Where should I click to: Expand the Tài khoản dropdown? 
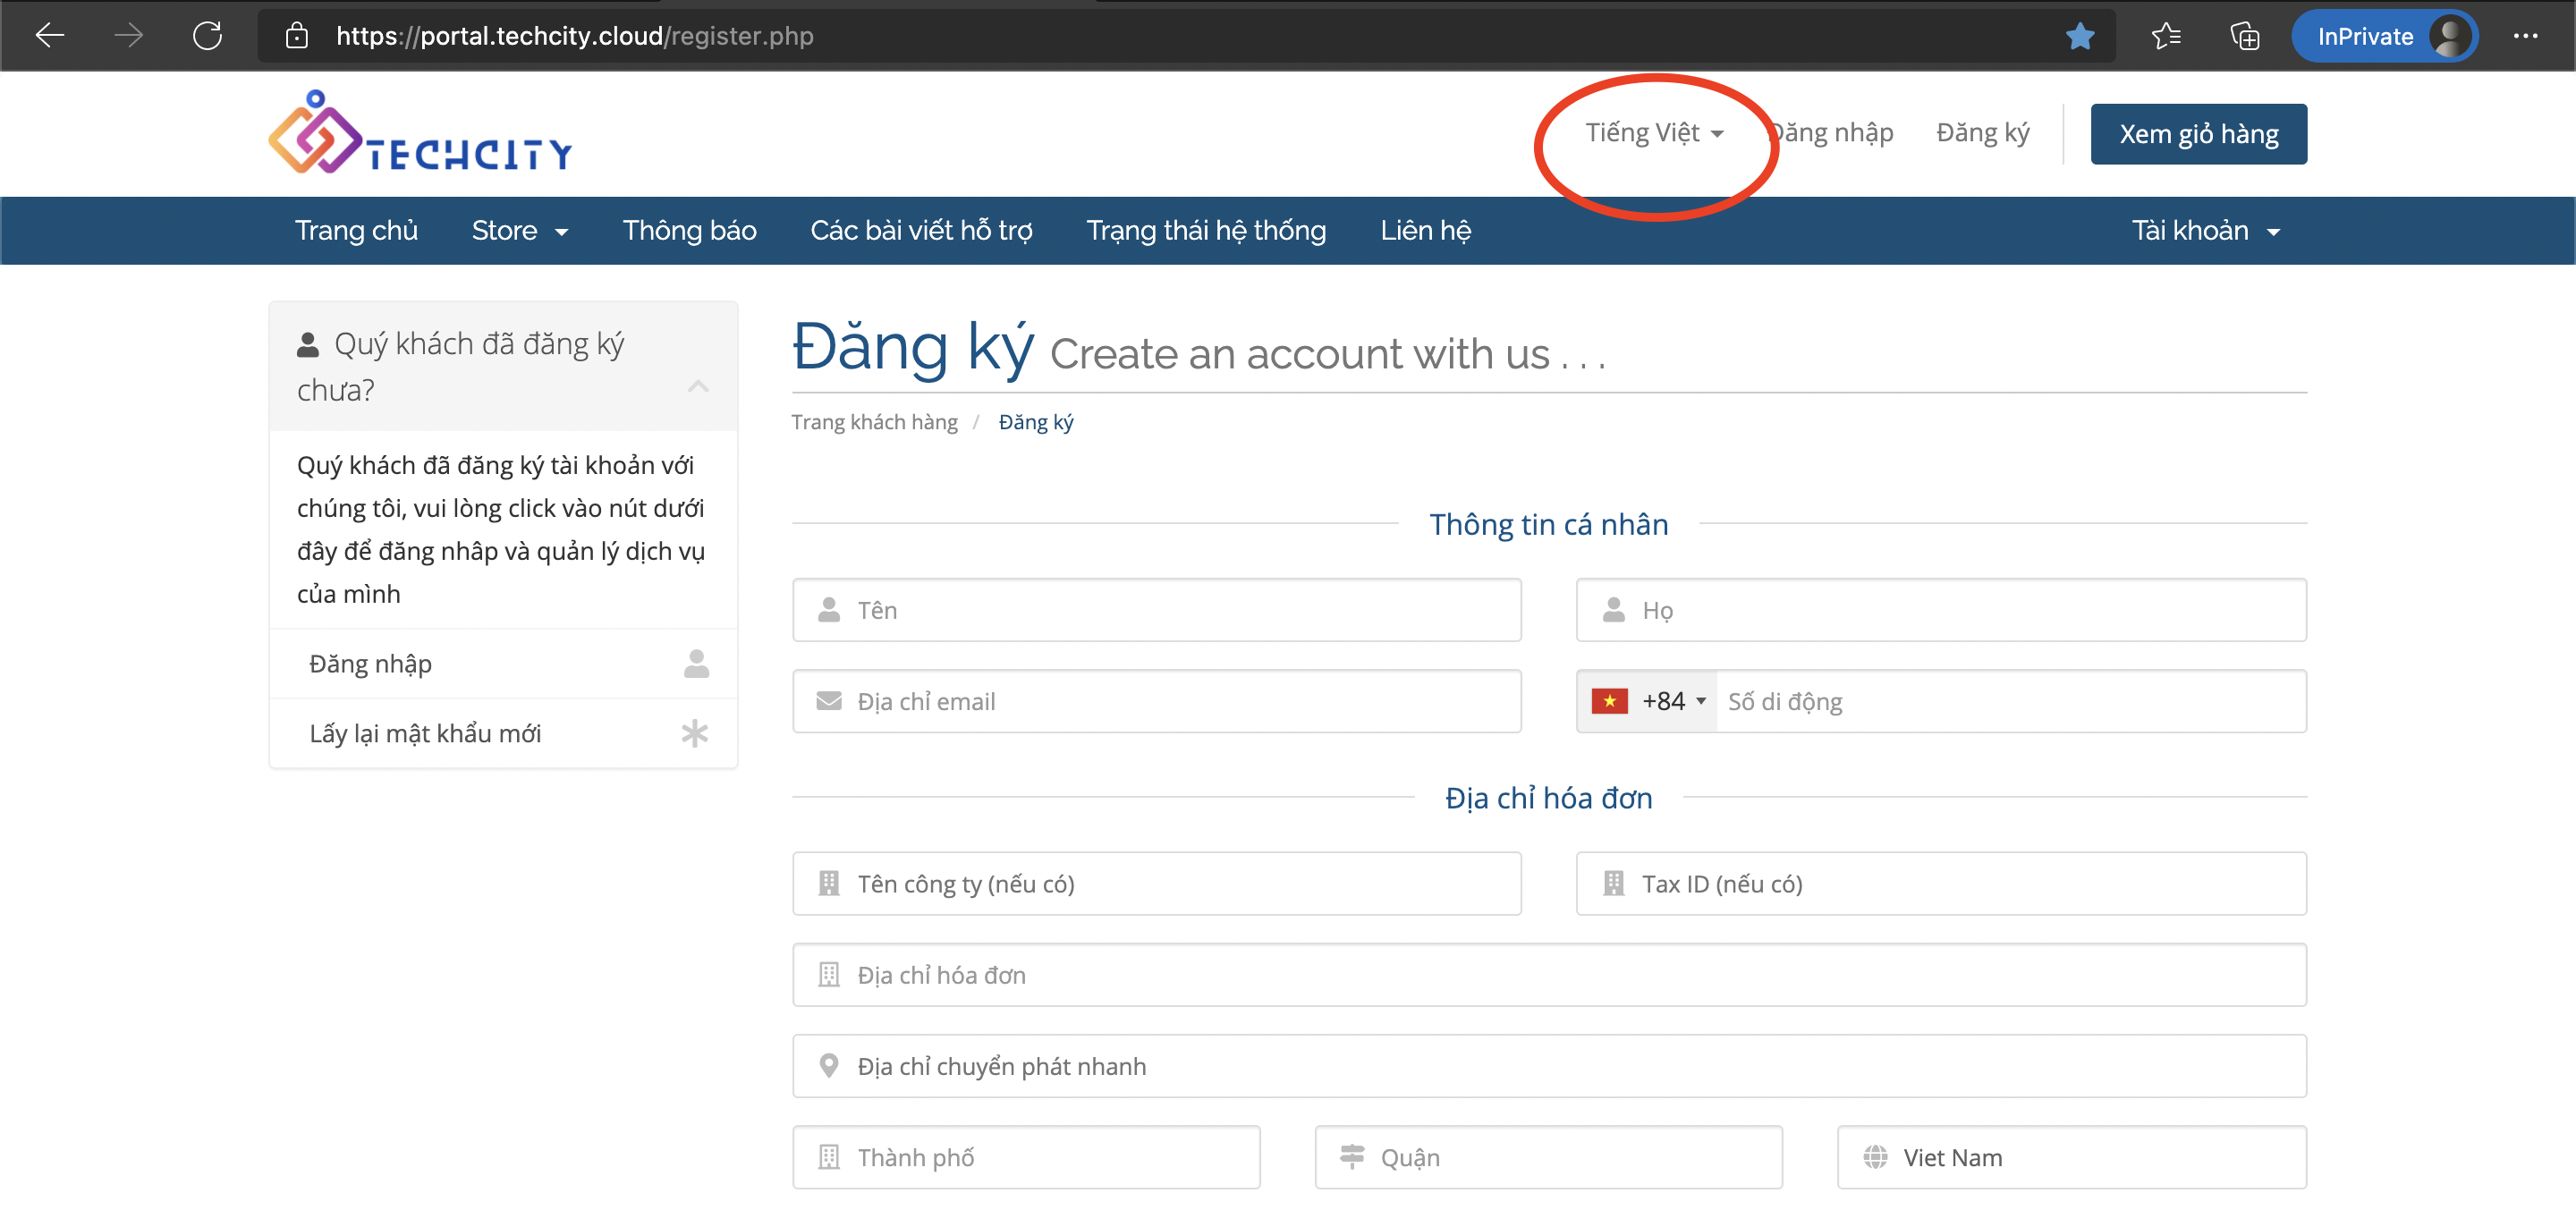tap(2205, 230)
